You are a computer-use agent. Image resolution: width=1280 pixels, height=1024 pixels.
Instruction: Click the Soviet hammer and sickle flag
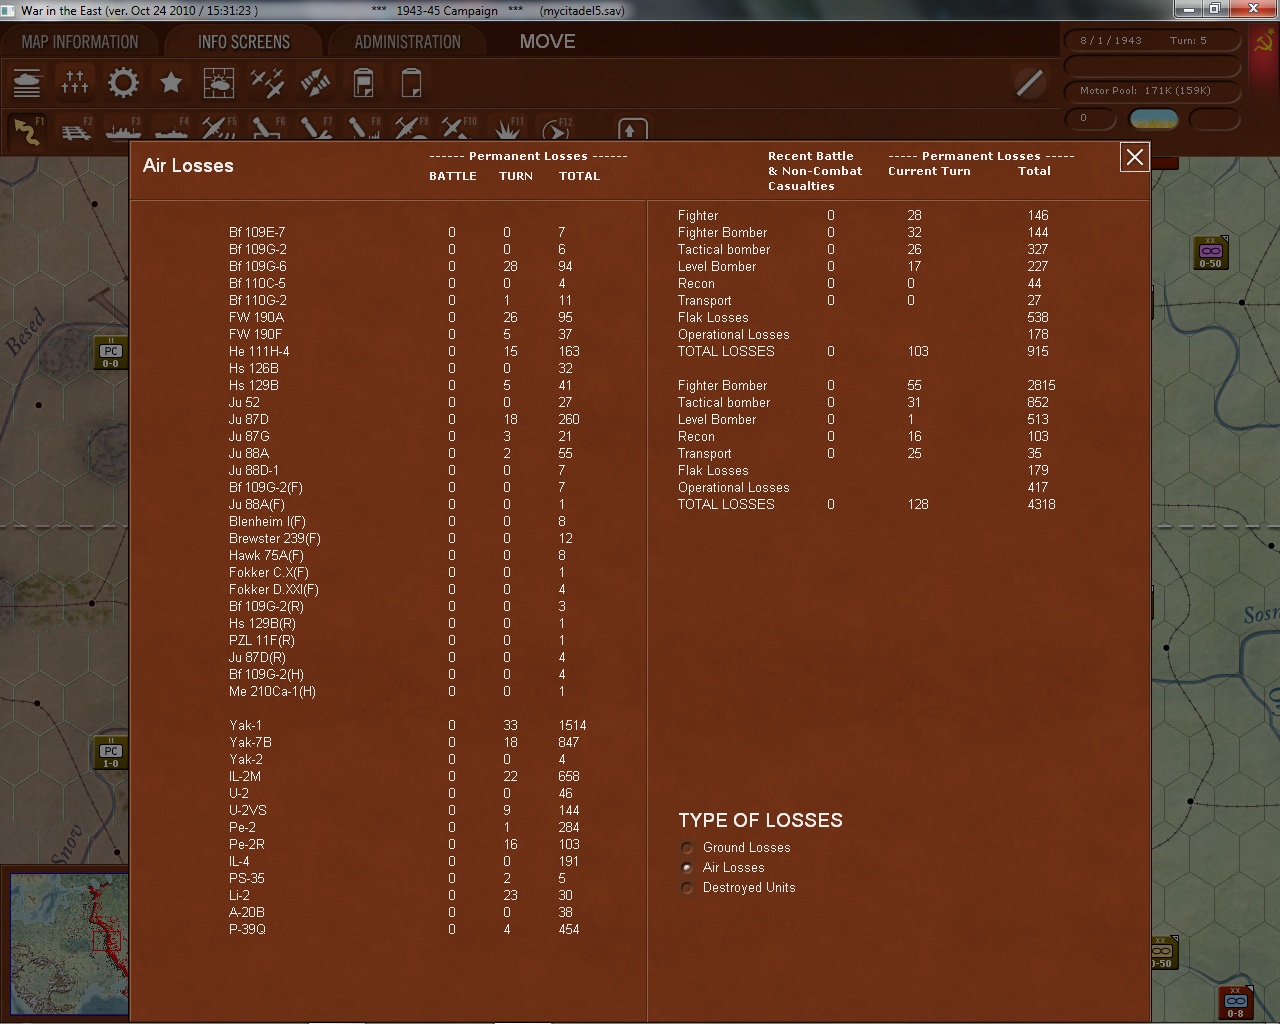pos(1262,42)
